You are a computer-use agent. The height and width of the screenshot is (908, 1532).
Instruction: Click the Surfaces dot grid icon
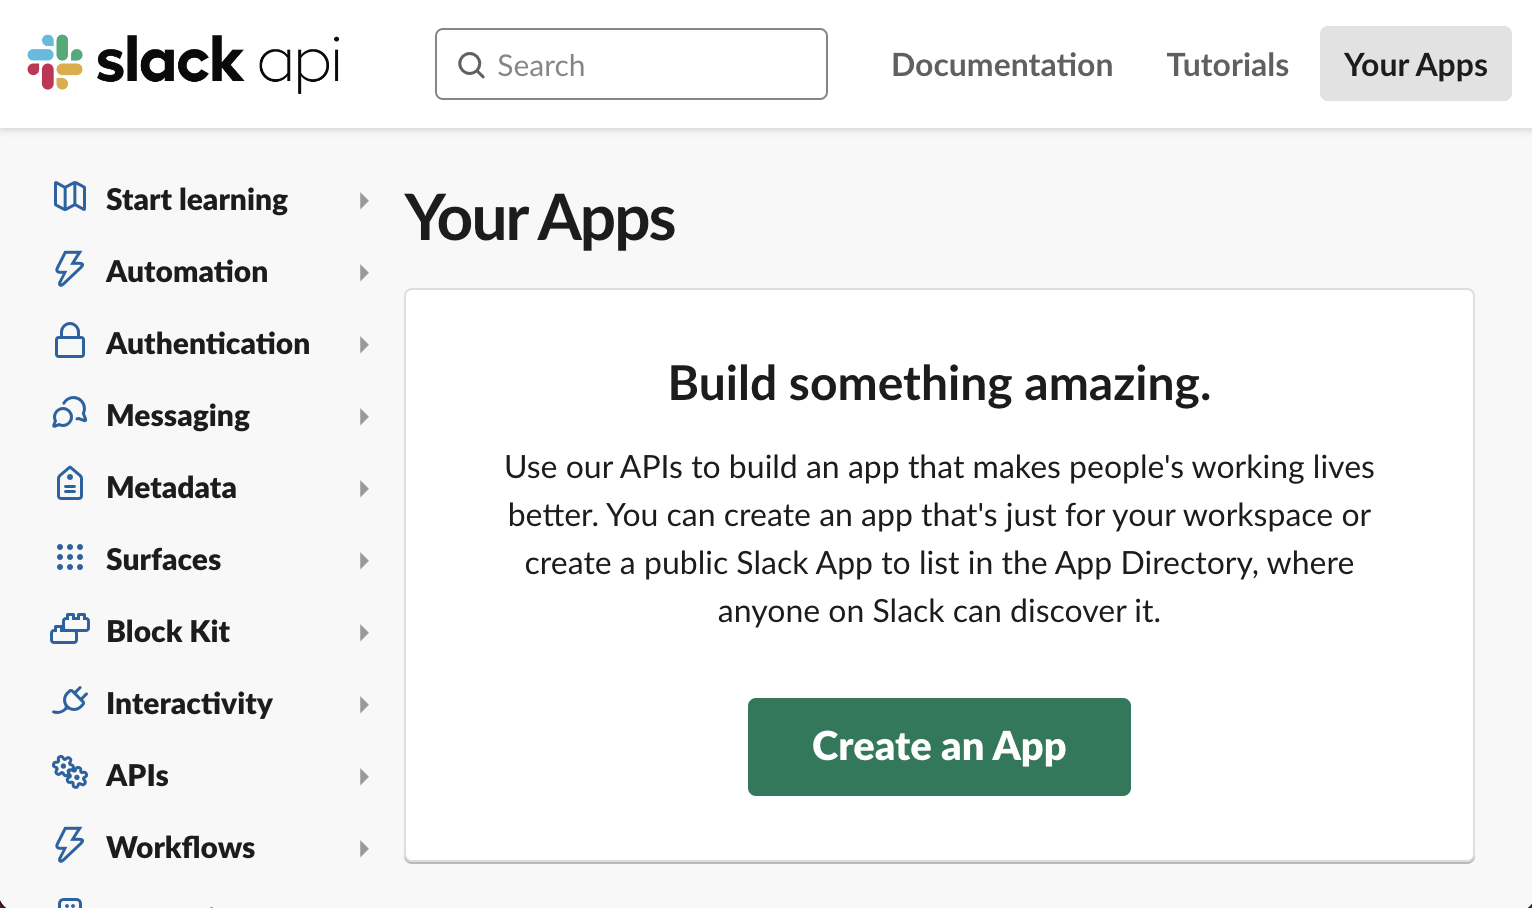click(x=70, y=557)
